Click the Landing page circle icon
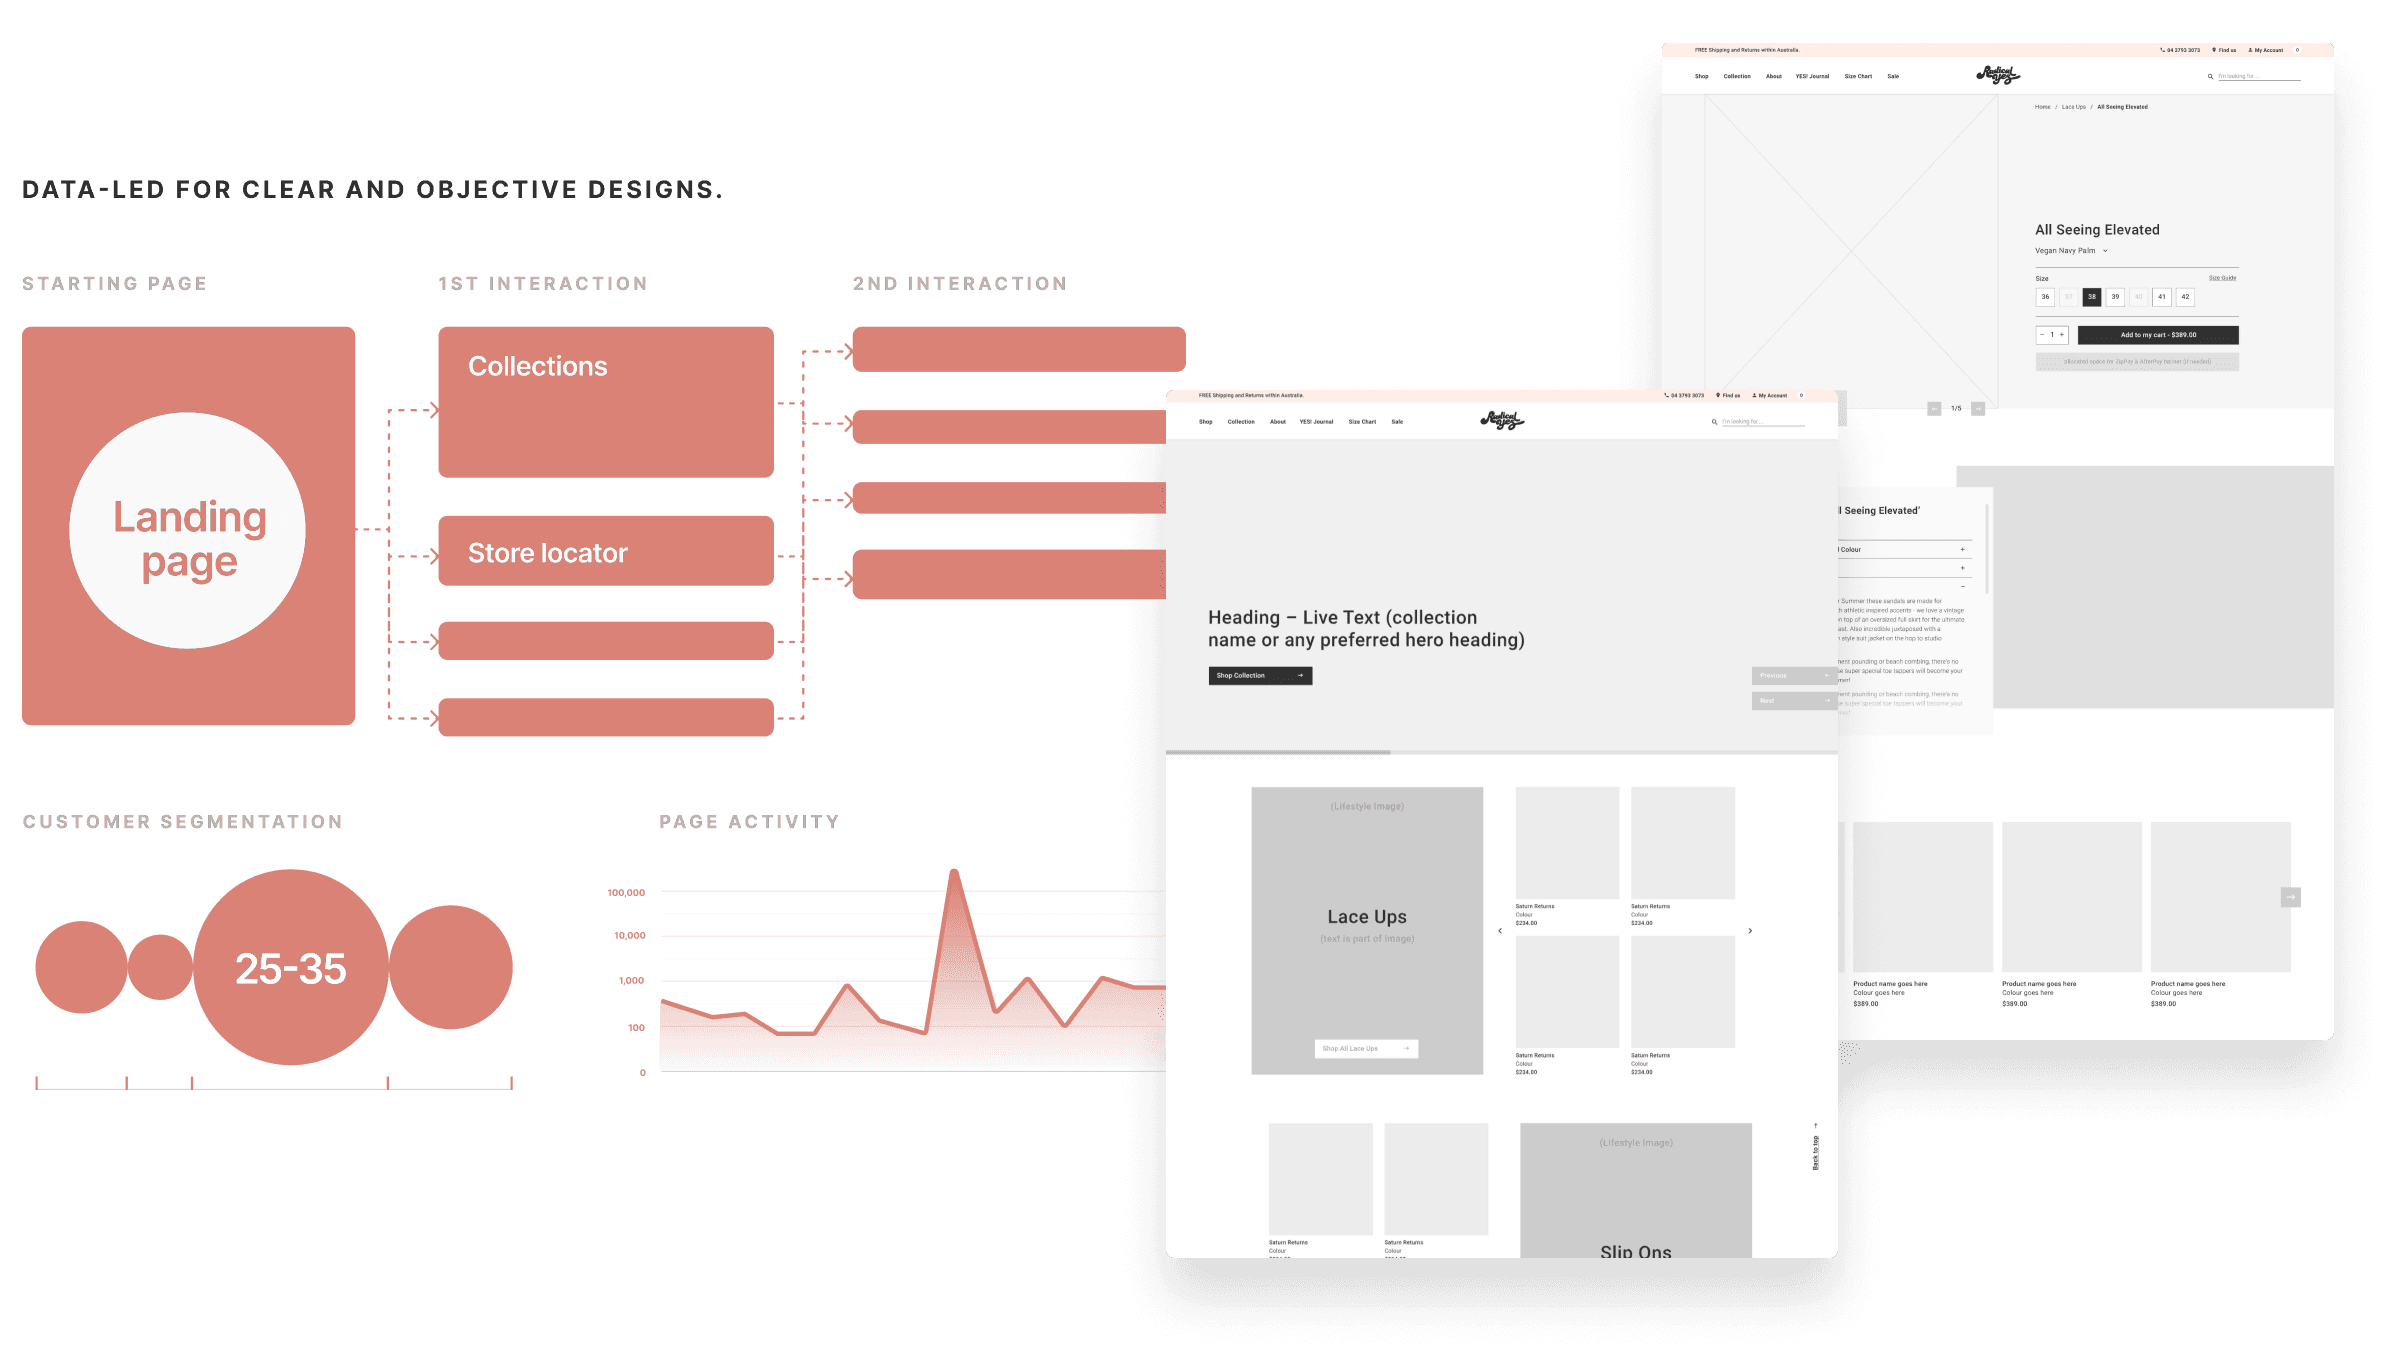This screenshot has height=1348, width=2400. (185, 534)
